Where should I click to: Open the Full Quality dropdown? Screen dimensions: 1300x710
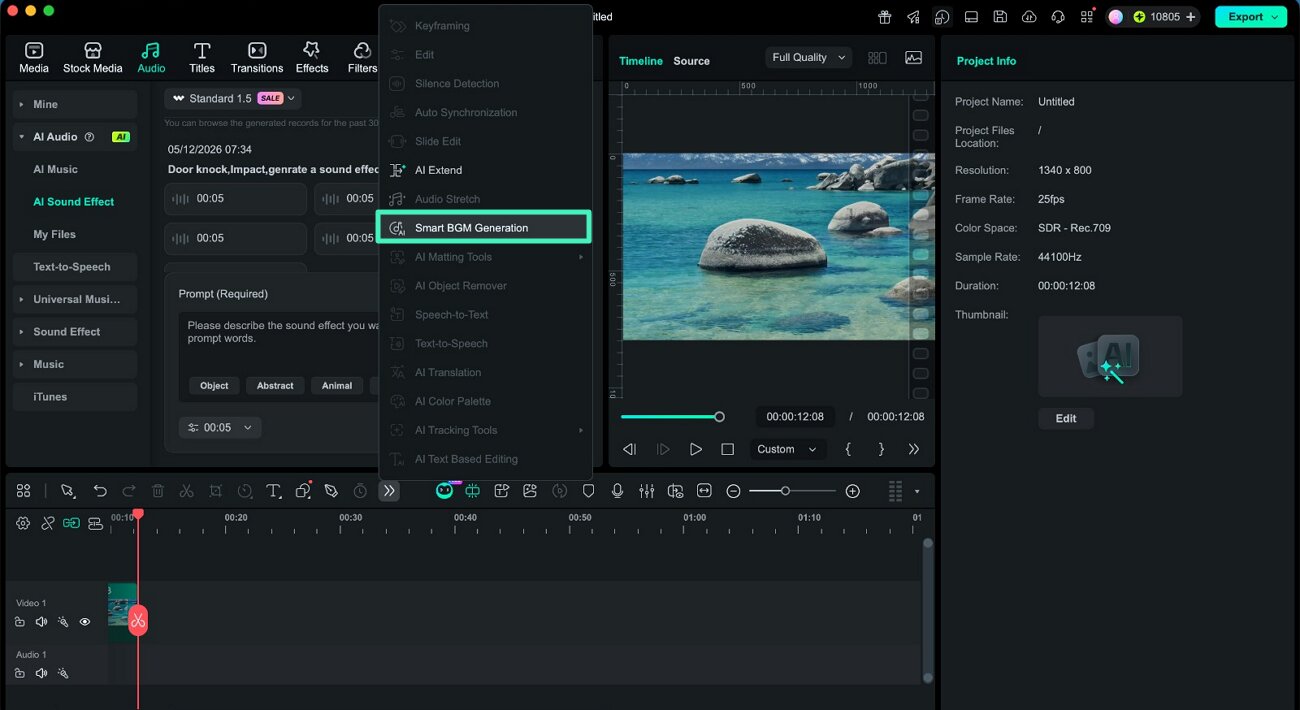[x=809, y=57]
